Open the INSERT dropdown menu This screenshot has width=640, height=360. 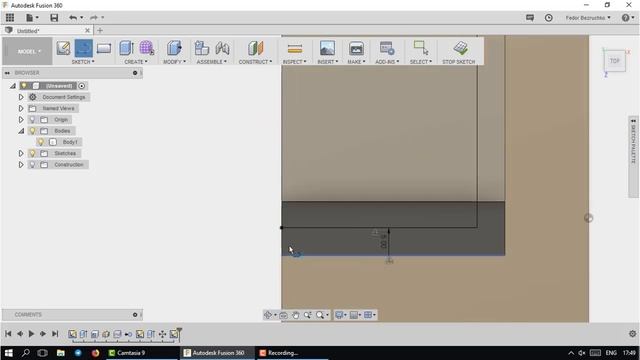(327, 62)
